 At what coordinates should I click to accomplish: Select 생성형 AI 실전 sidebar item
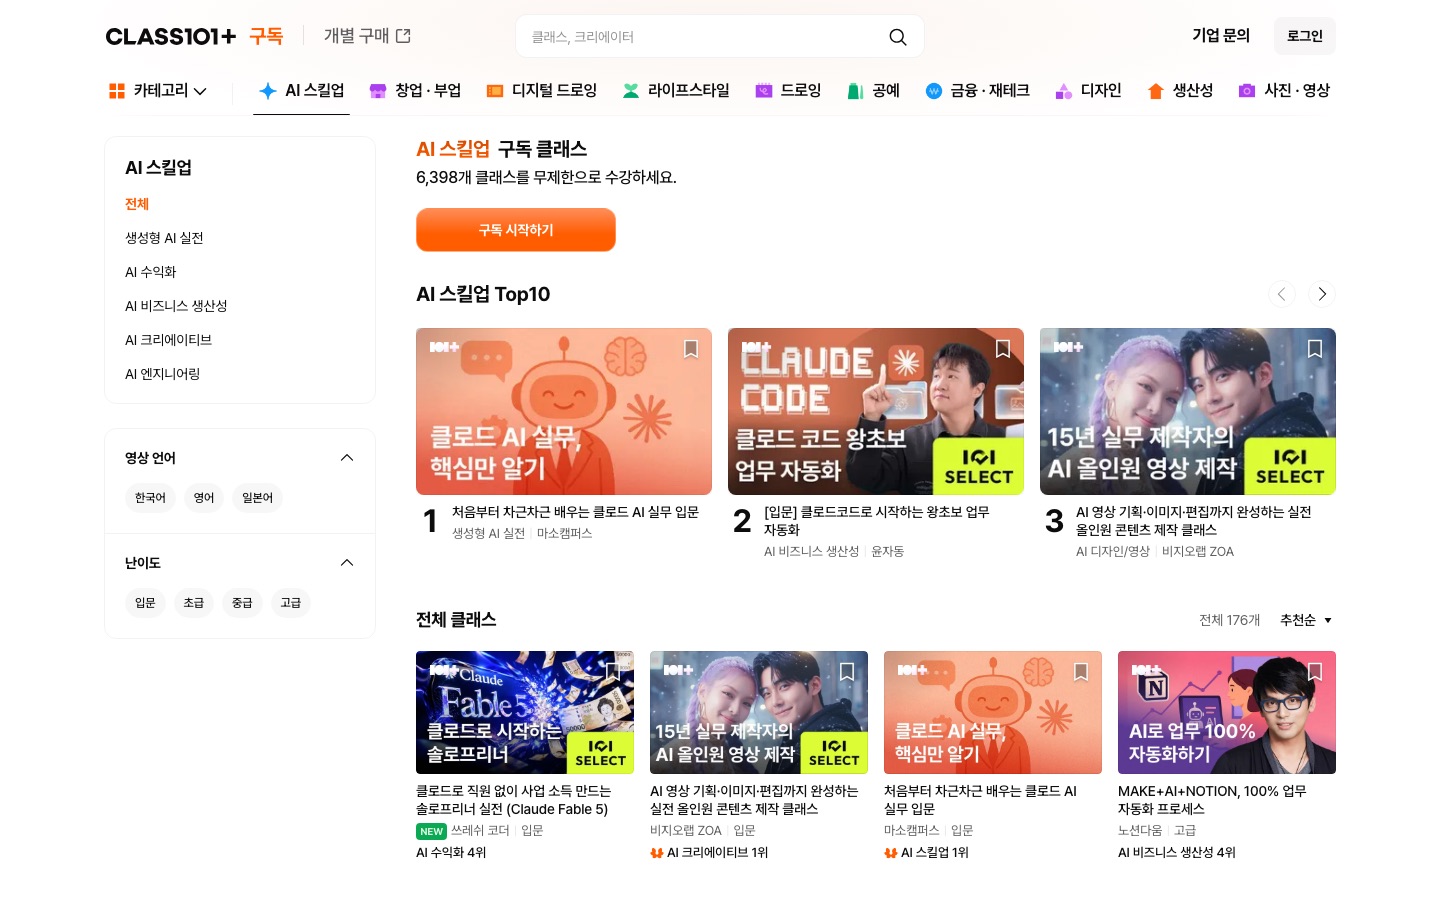coord(164,238)
